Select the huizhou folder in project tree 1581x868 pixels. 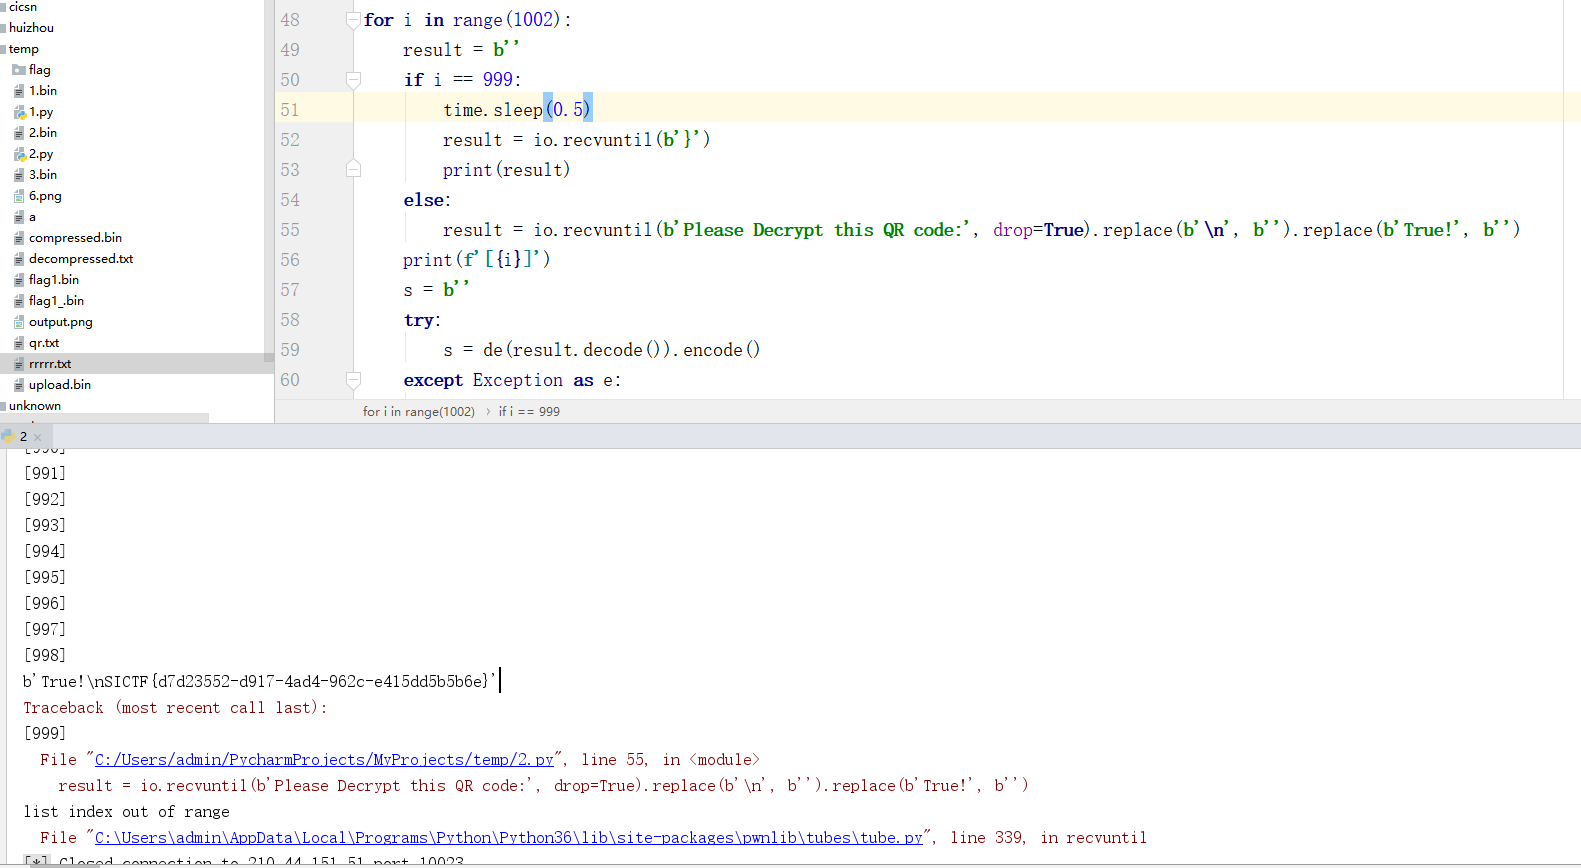[x=31, y=28]
